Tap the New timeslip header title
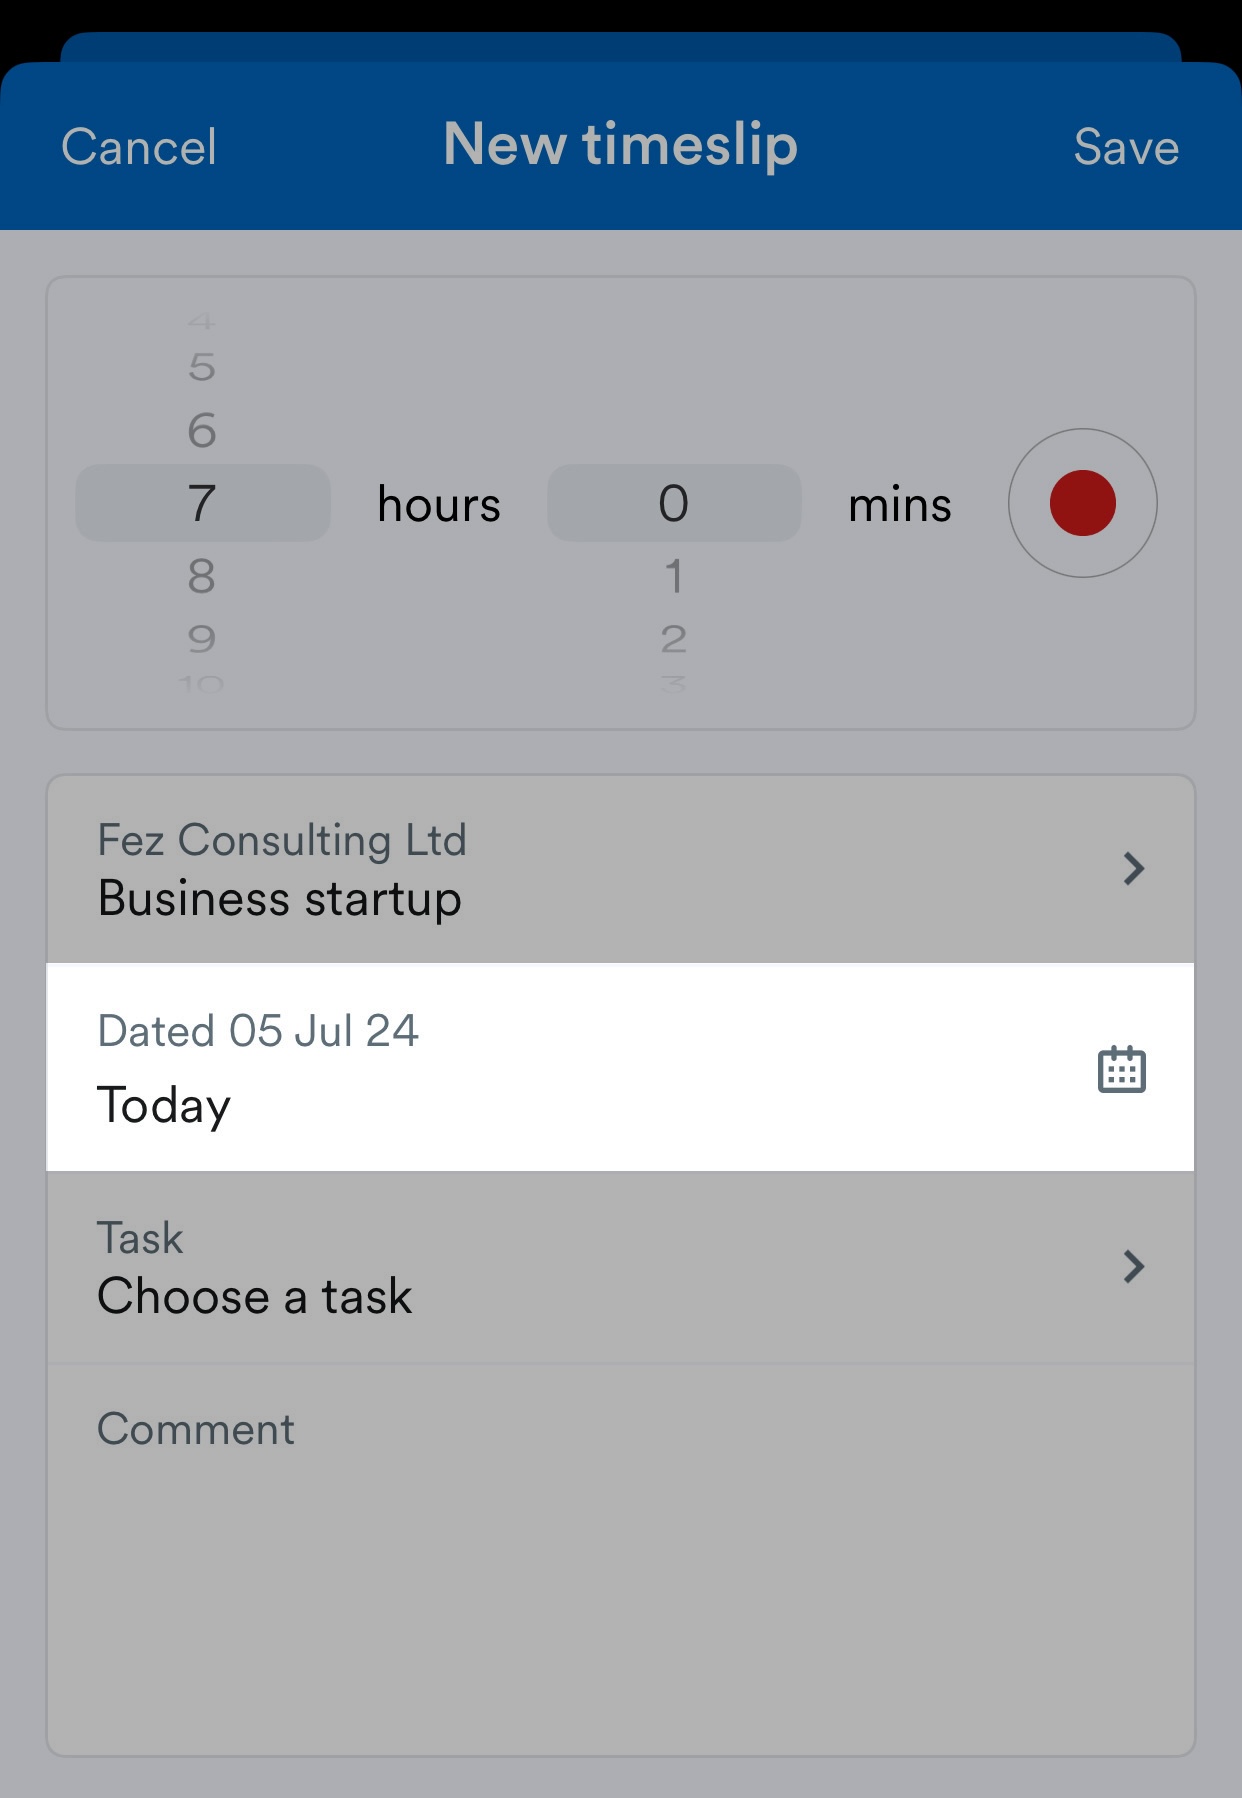1242x1798 pixels. [x=620, y=145]
